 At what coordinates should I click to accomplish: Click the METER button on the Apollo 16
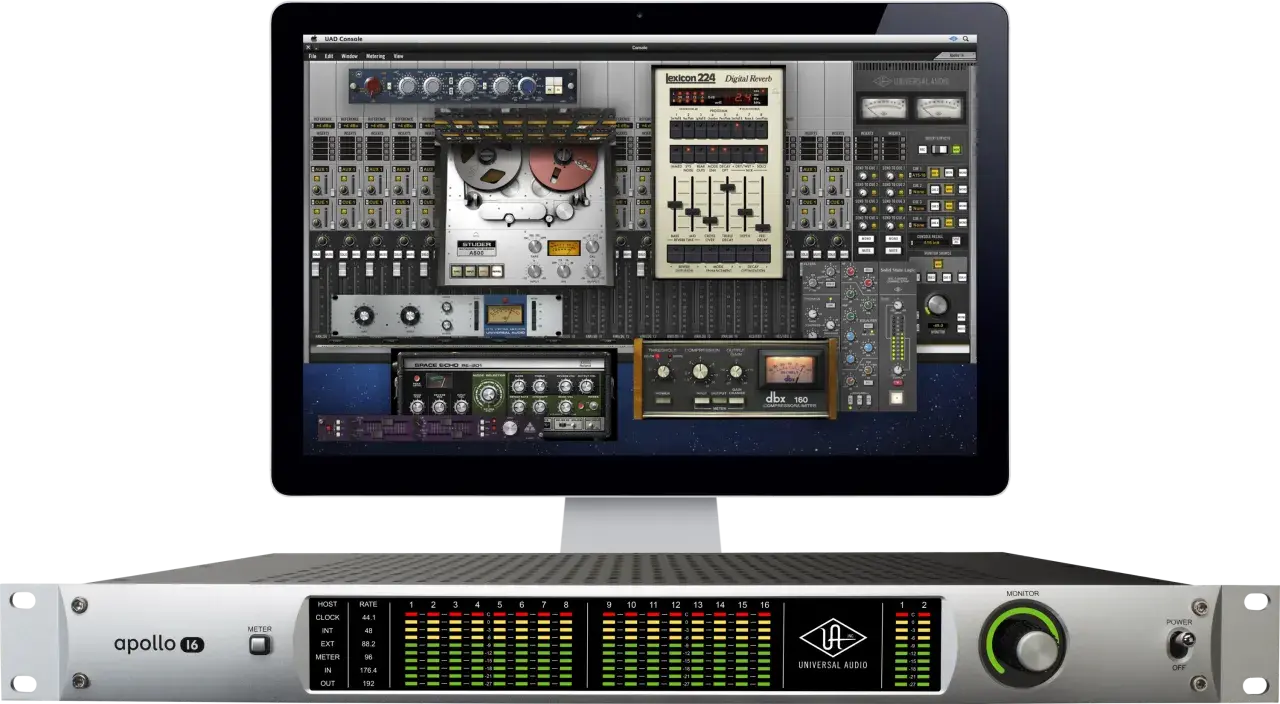(260, 645)
